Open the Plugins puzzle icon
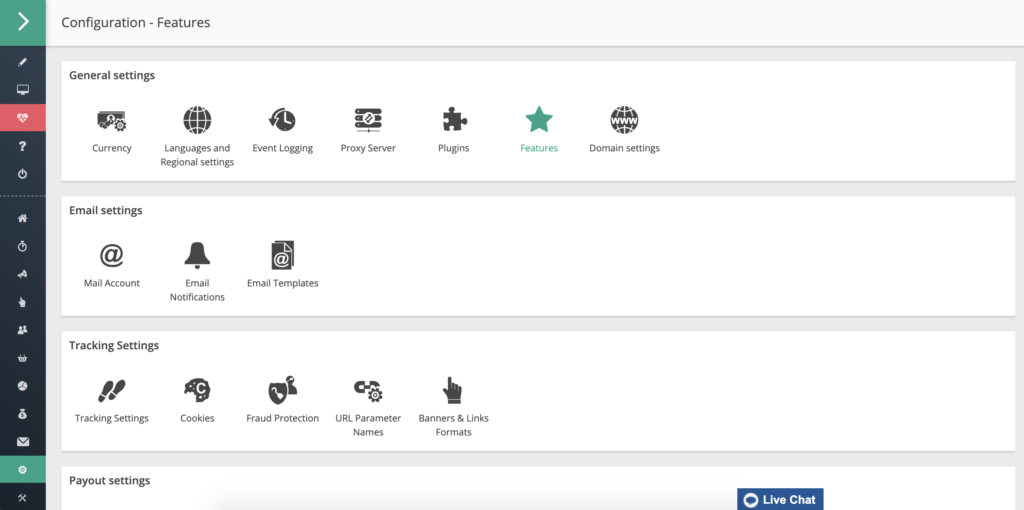Image resolution: width=1024 pixels, height=510 pixels. pyautogui.click(x=454, y=121)
